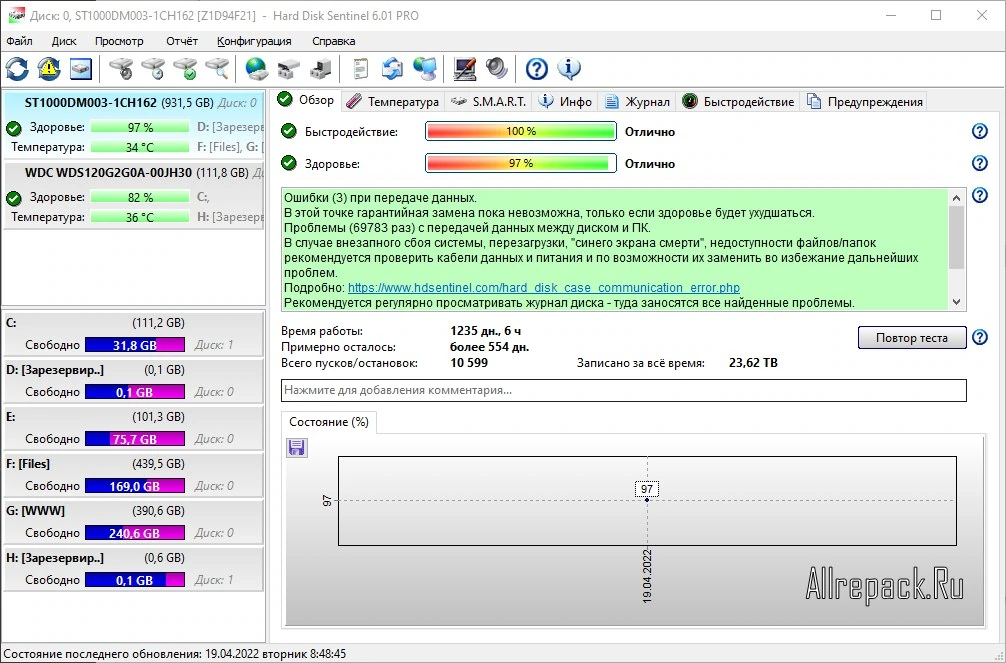Click the disk with magnifier icon
The width and height of the screenshot is (1006, 663).
point(217,69)
